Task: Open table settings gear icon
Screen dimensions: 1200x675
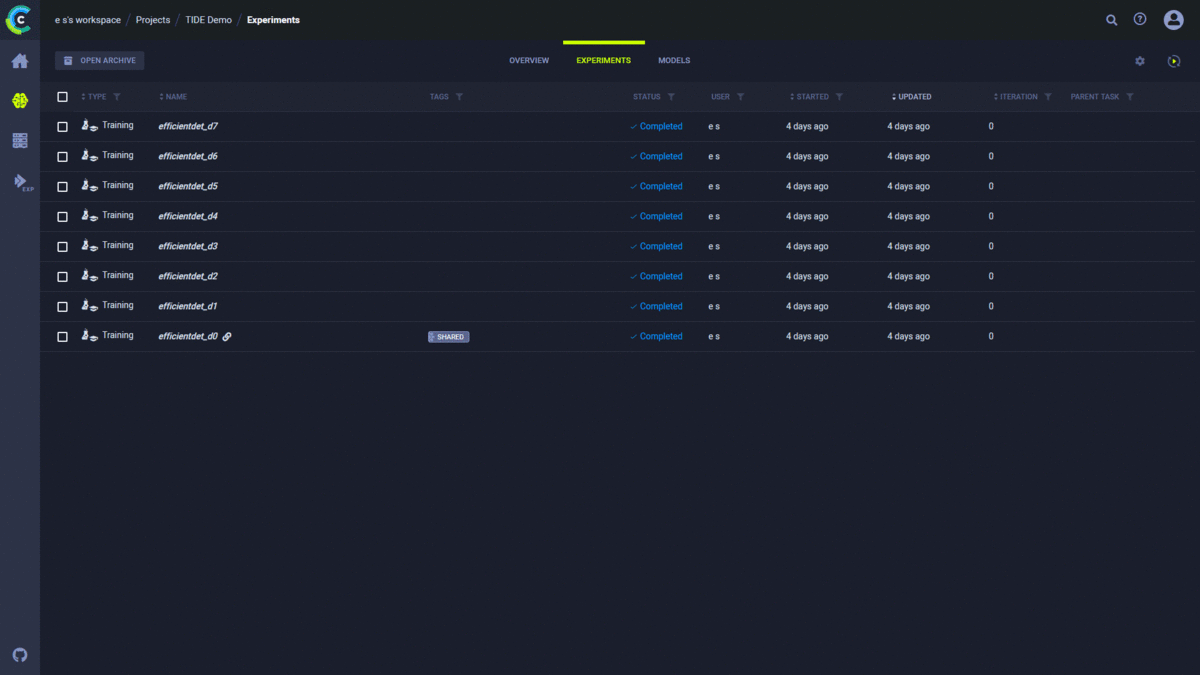Action: (1140, 61)
